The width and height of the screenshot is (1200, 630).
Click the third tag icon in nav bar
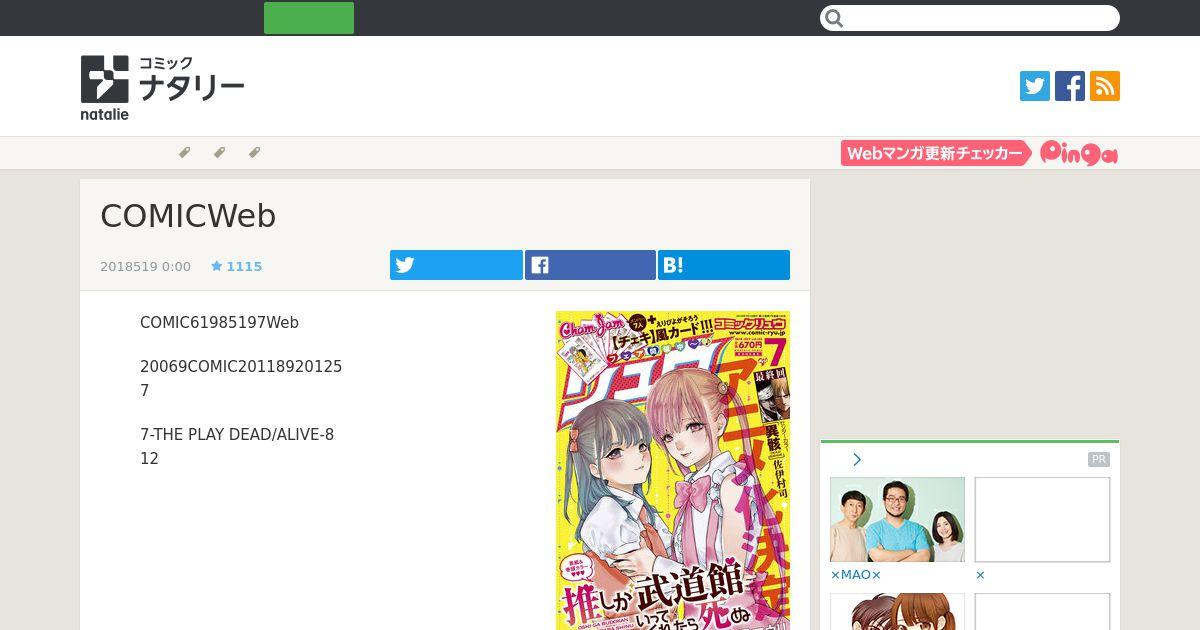click(x=254, y=153)
